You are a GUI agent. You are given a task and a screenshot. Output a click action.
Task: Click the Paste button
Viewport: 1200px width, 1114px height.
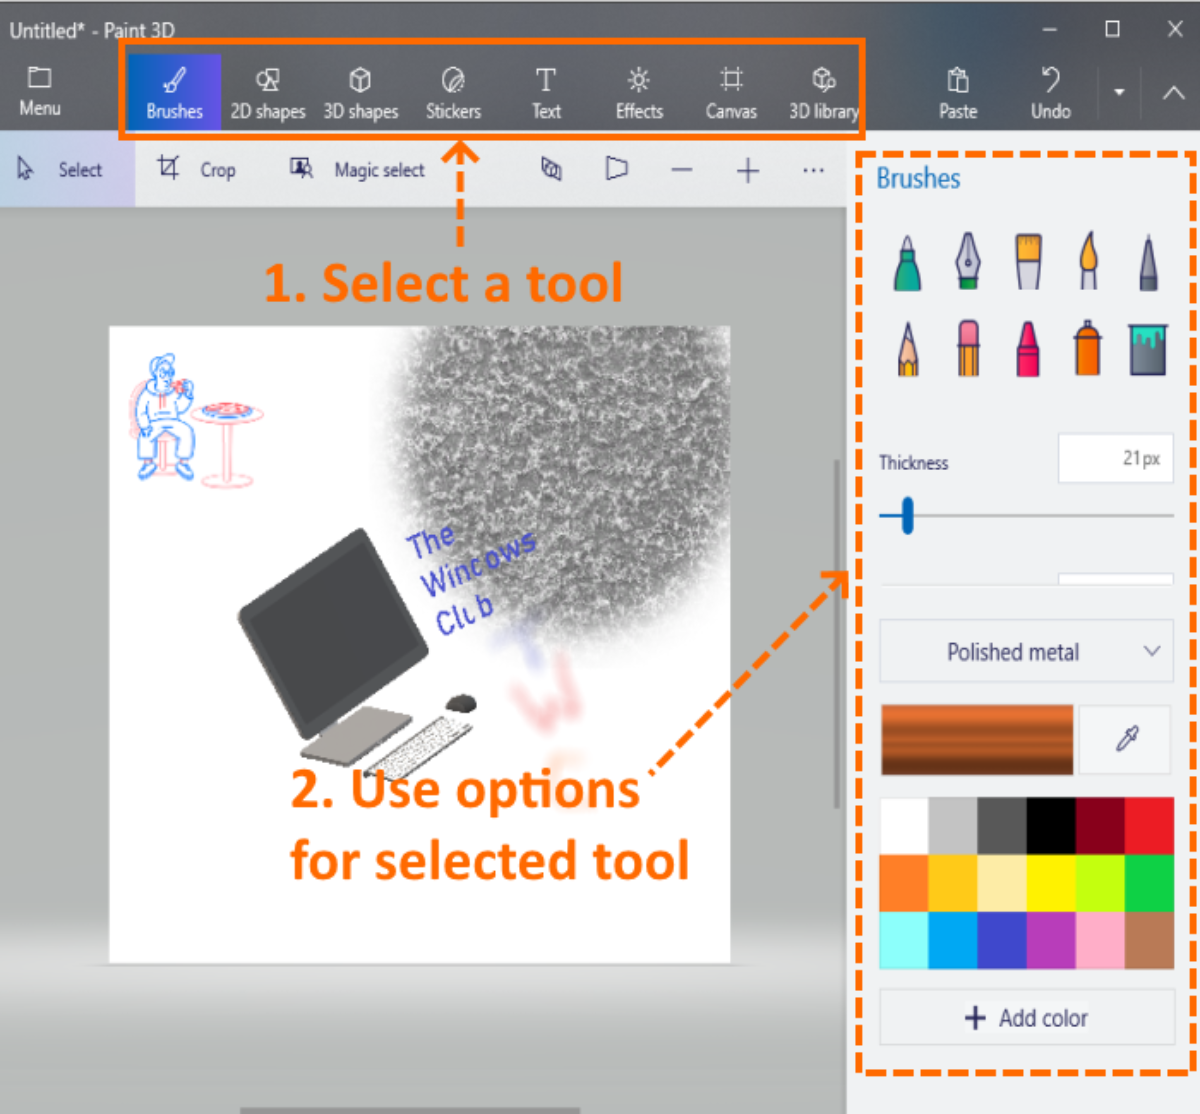coord(958,93)
